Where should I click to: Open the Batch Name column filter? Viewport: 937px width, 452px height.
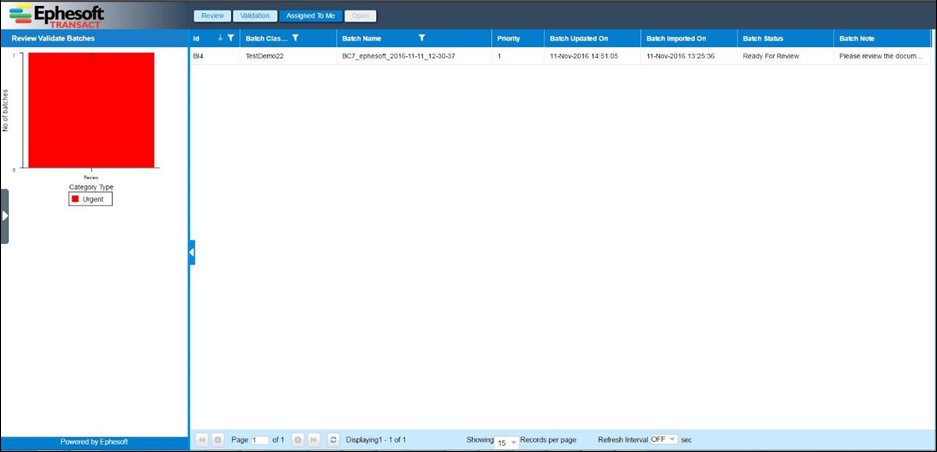pyautogui.click(x=422, y=38)
